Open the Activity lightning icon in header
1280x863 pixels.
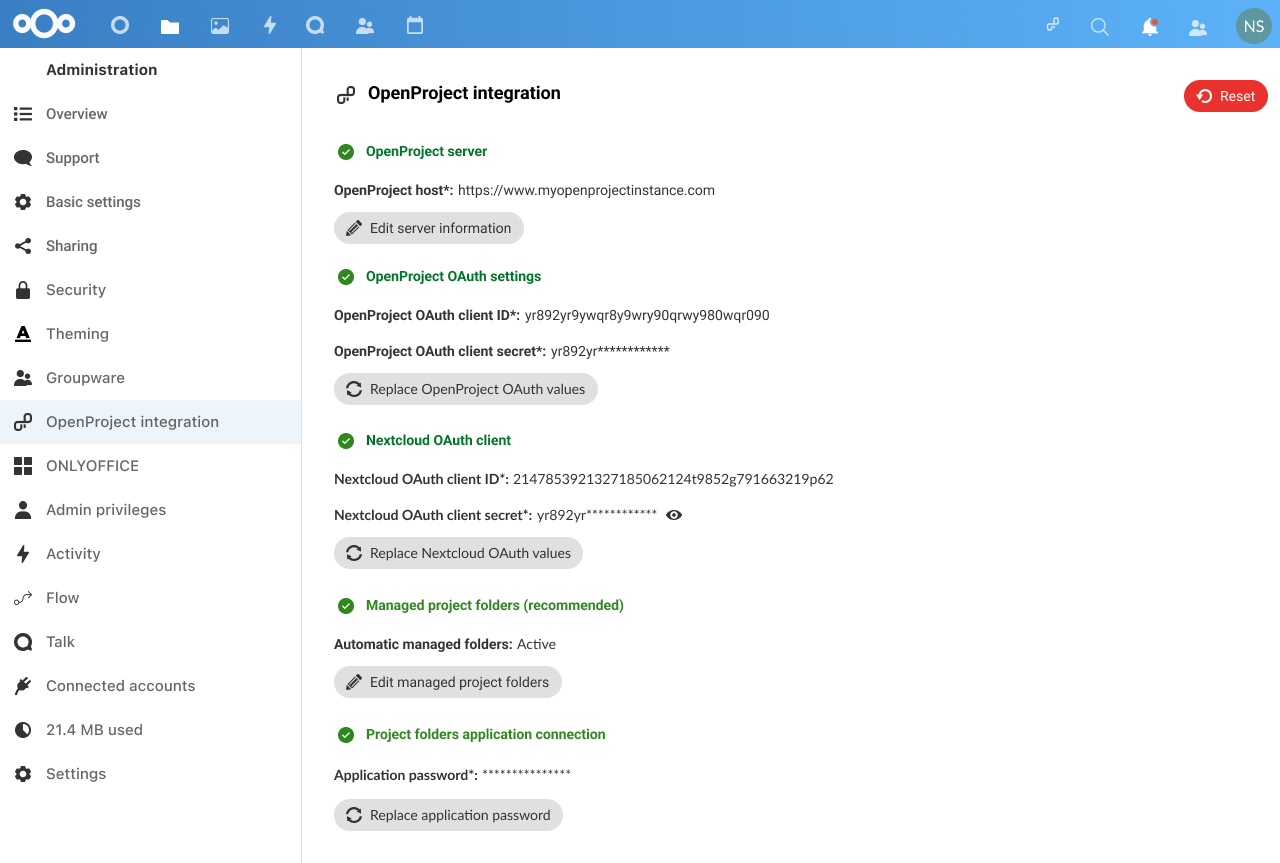click(269, 26)
